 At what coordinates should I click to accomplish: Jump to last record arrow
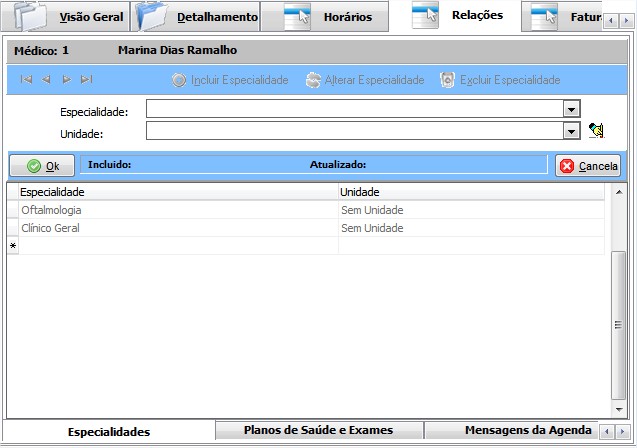pyautogui.click(x=86, y=80)
